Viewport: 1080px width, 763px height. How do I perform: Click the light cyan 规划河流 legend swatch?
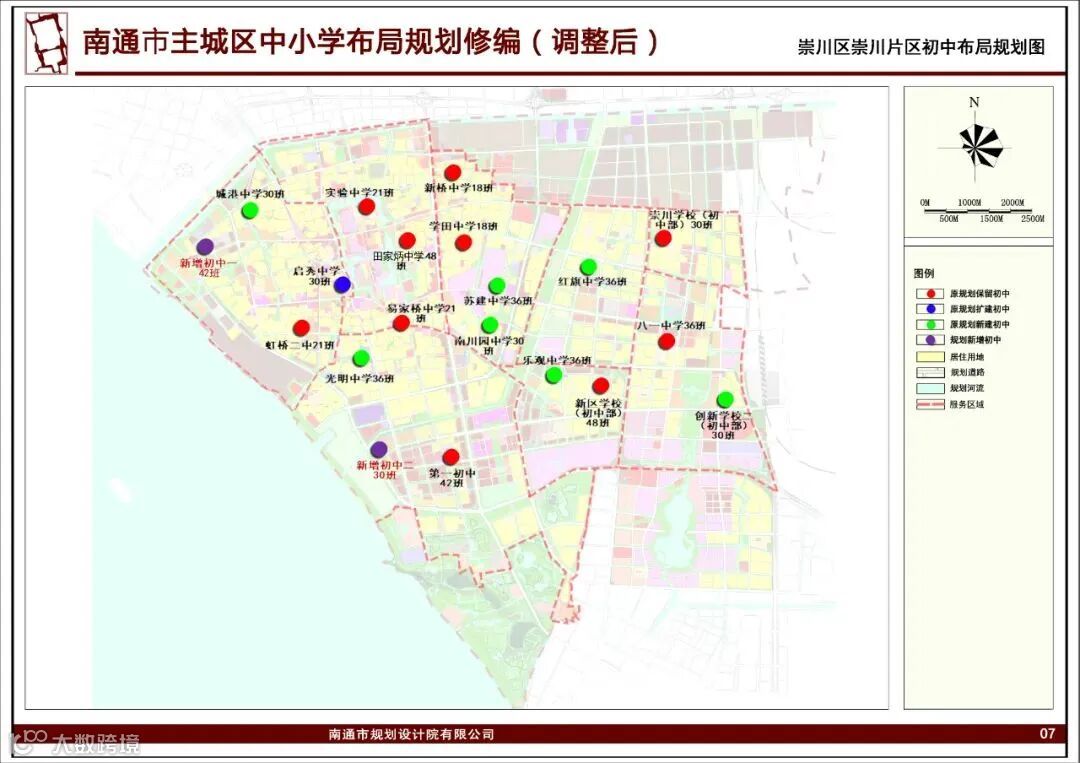930,388
